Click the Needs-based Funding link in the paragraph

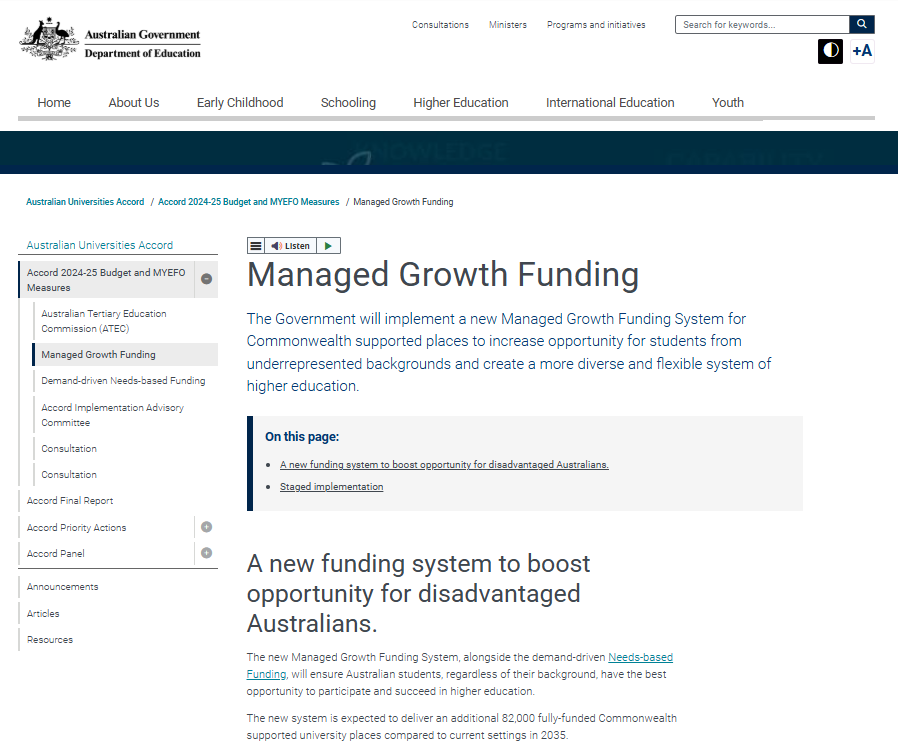640,658
